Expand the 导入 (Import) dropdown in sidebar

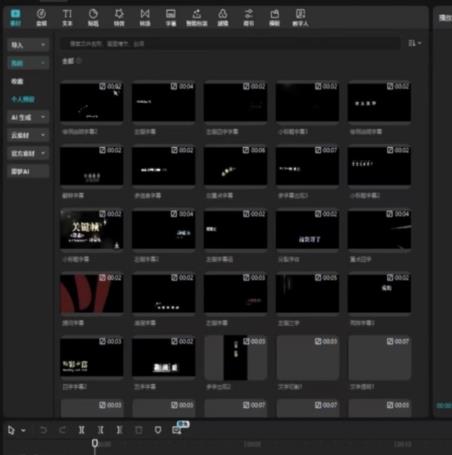coord(28,45)
